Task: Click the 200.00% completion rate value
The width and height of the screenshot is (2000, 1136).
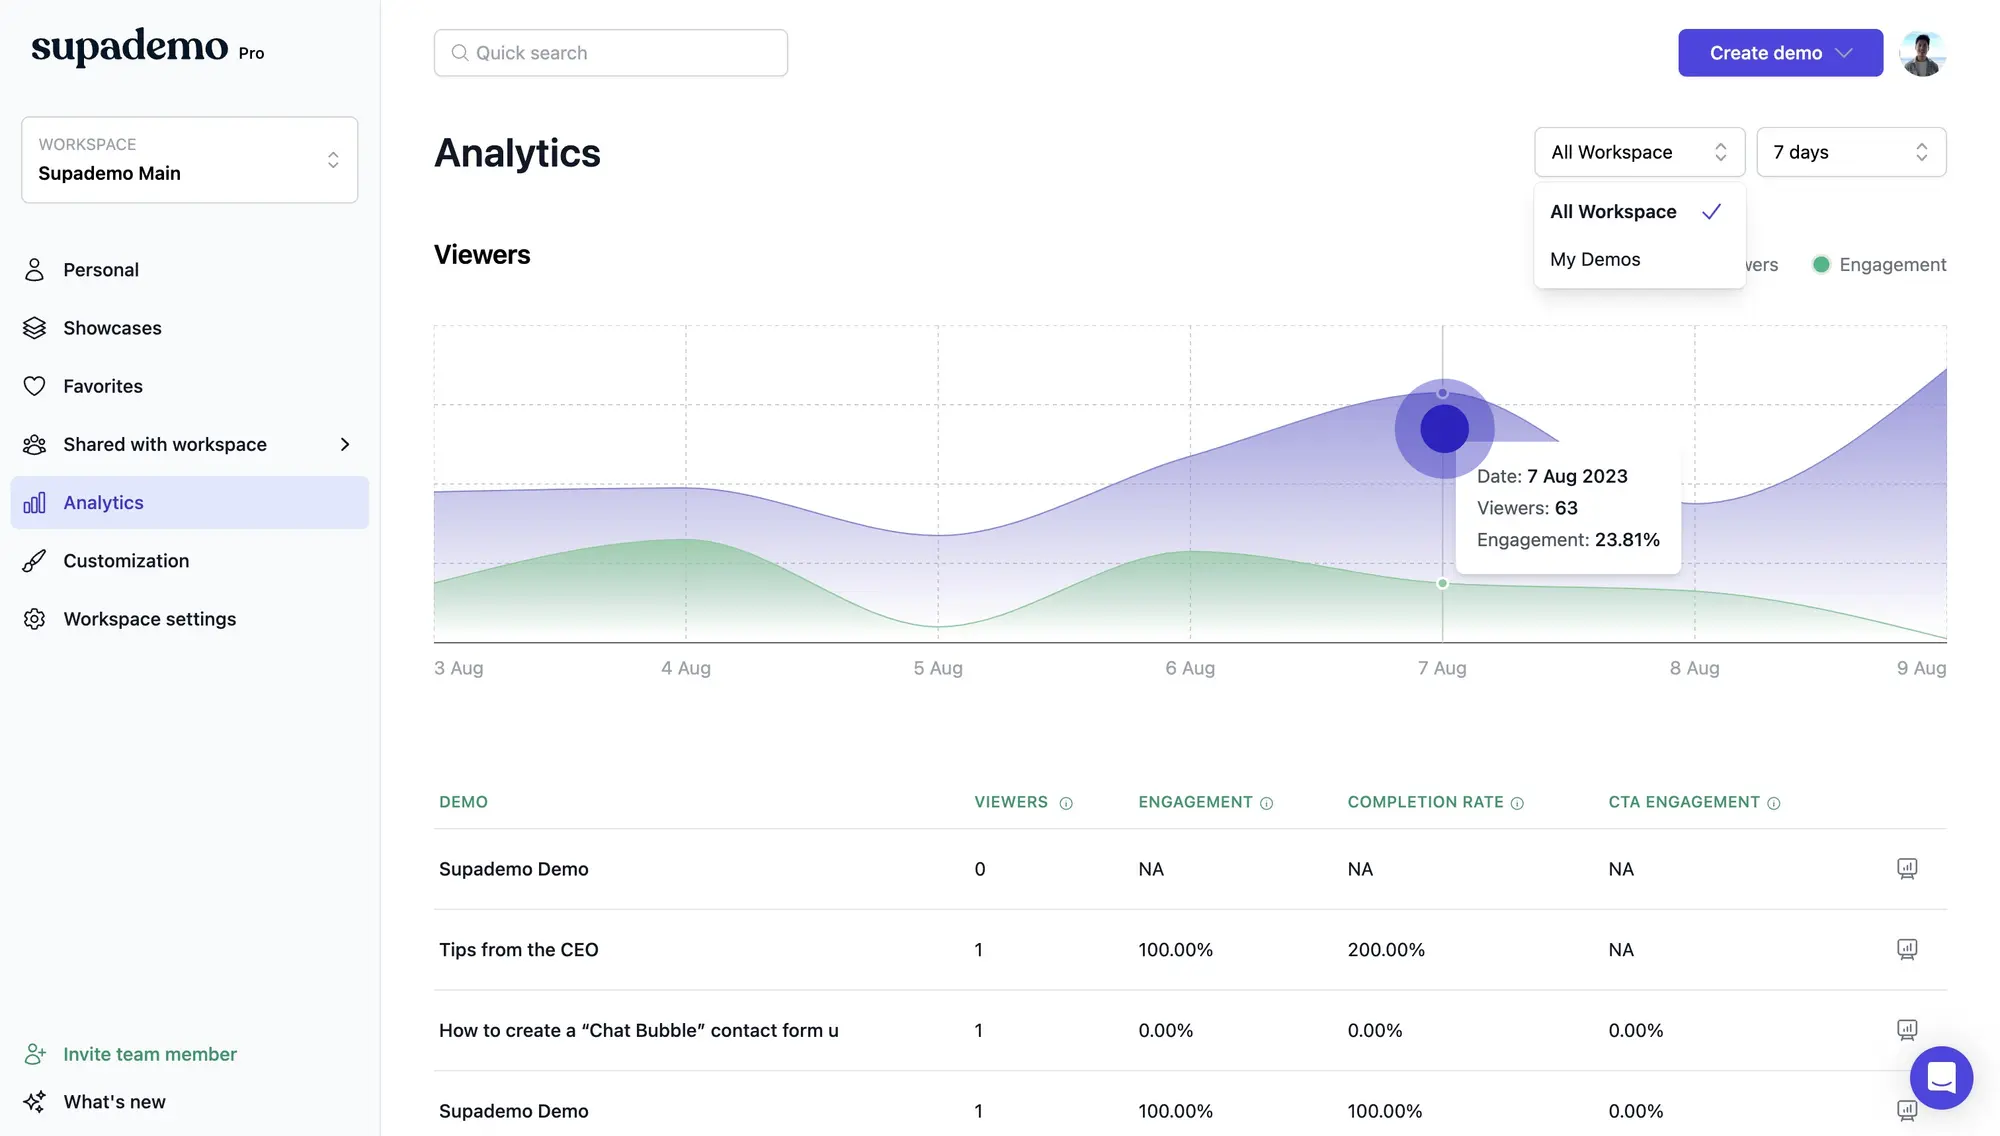Action: (1386, 949)
